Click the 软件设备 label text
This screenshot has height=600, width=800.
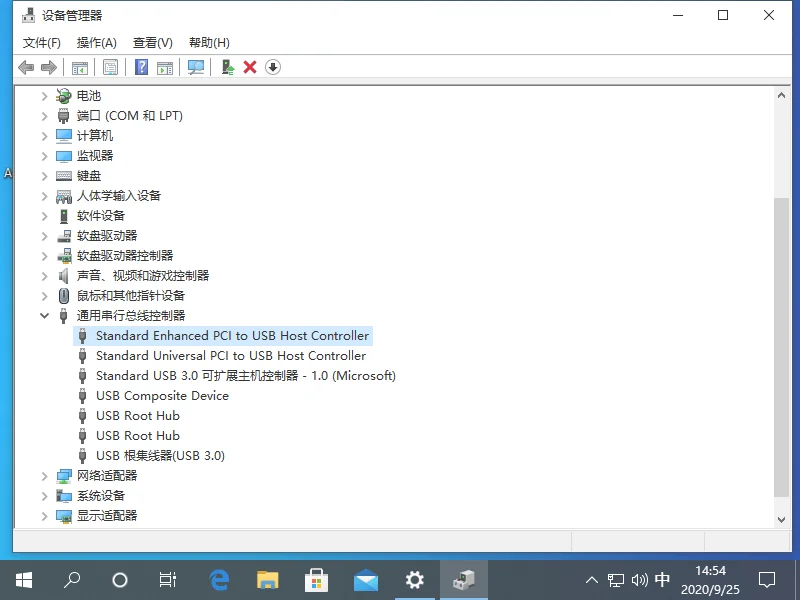(x=101, y=216)
